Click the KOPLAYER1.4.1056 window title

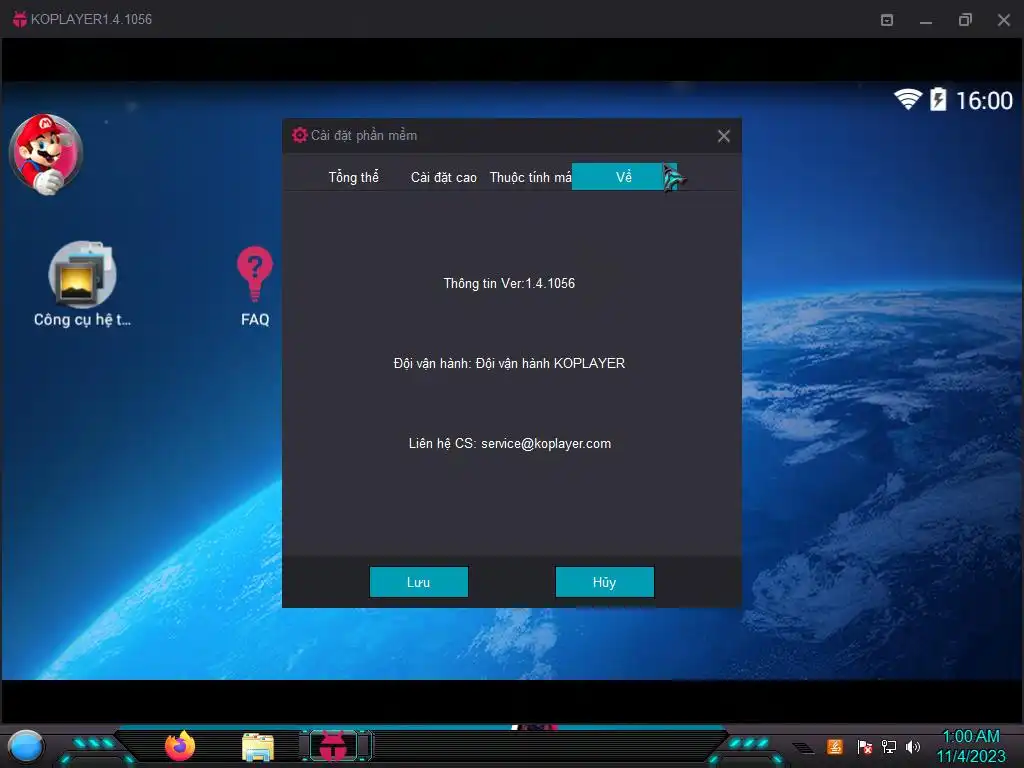[91, 19]
